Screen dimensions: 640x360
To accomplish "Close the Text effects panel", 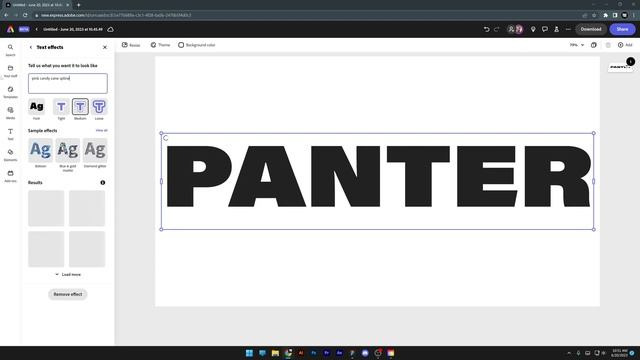I will pos(105,47).
